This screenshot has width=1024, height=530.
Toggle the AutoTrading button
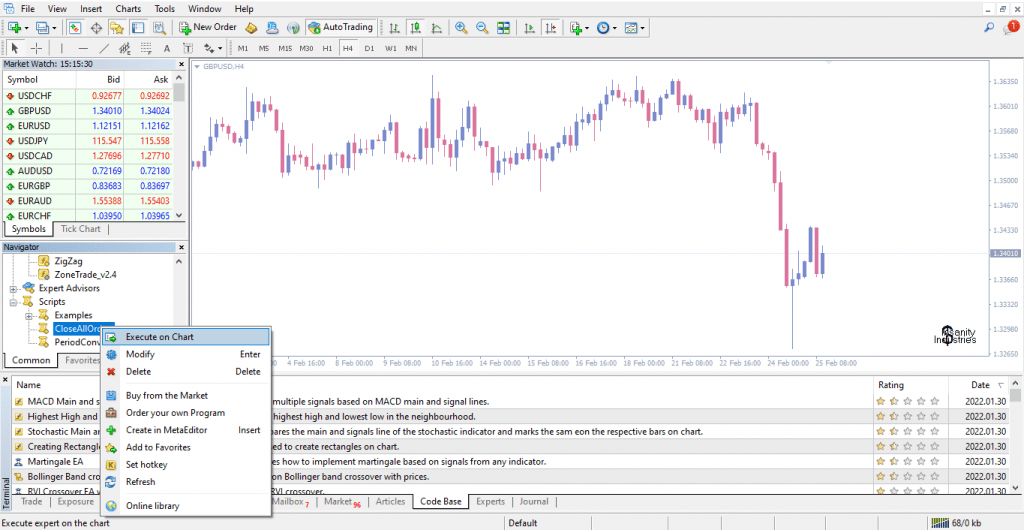[x=342, y=27]
